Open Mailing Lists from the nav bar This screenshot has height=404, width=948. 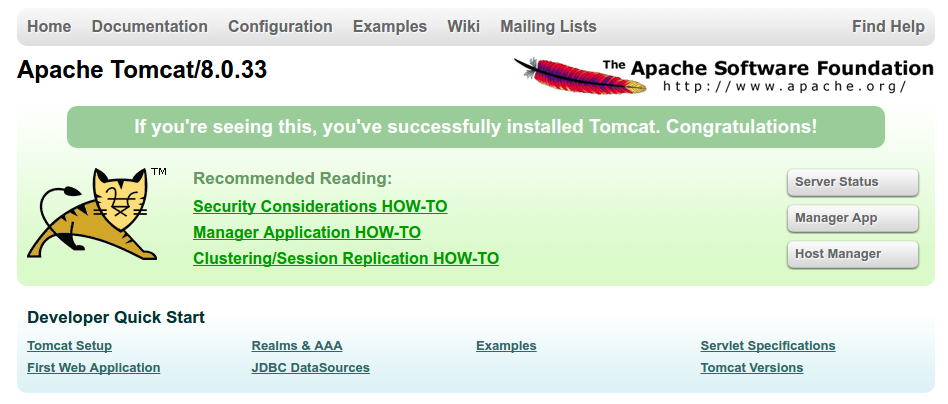point(548,27)
